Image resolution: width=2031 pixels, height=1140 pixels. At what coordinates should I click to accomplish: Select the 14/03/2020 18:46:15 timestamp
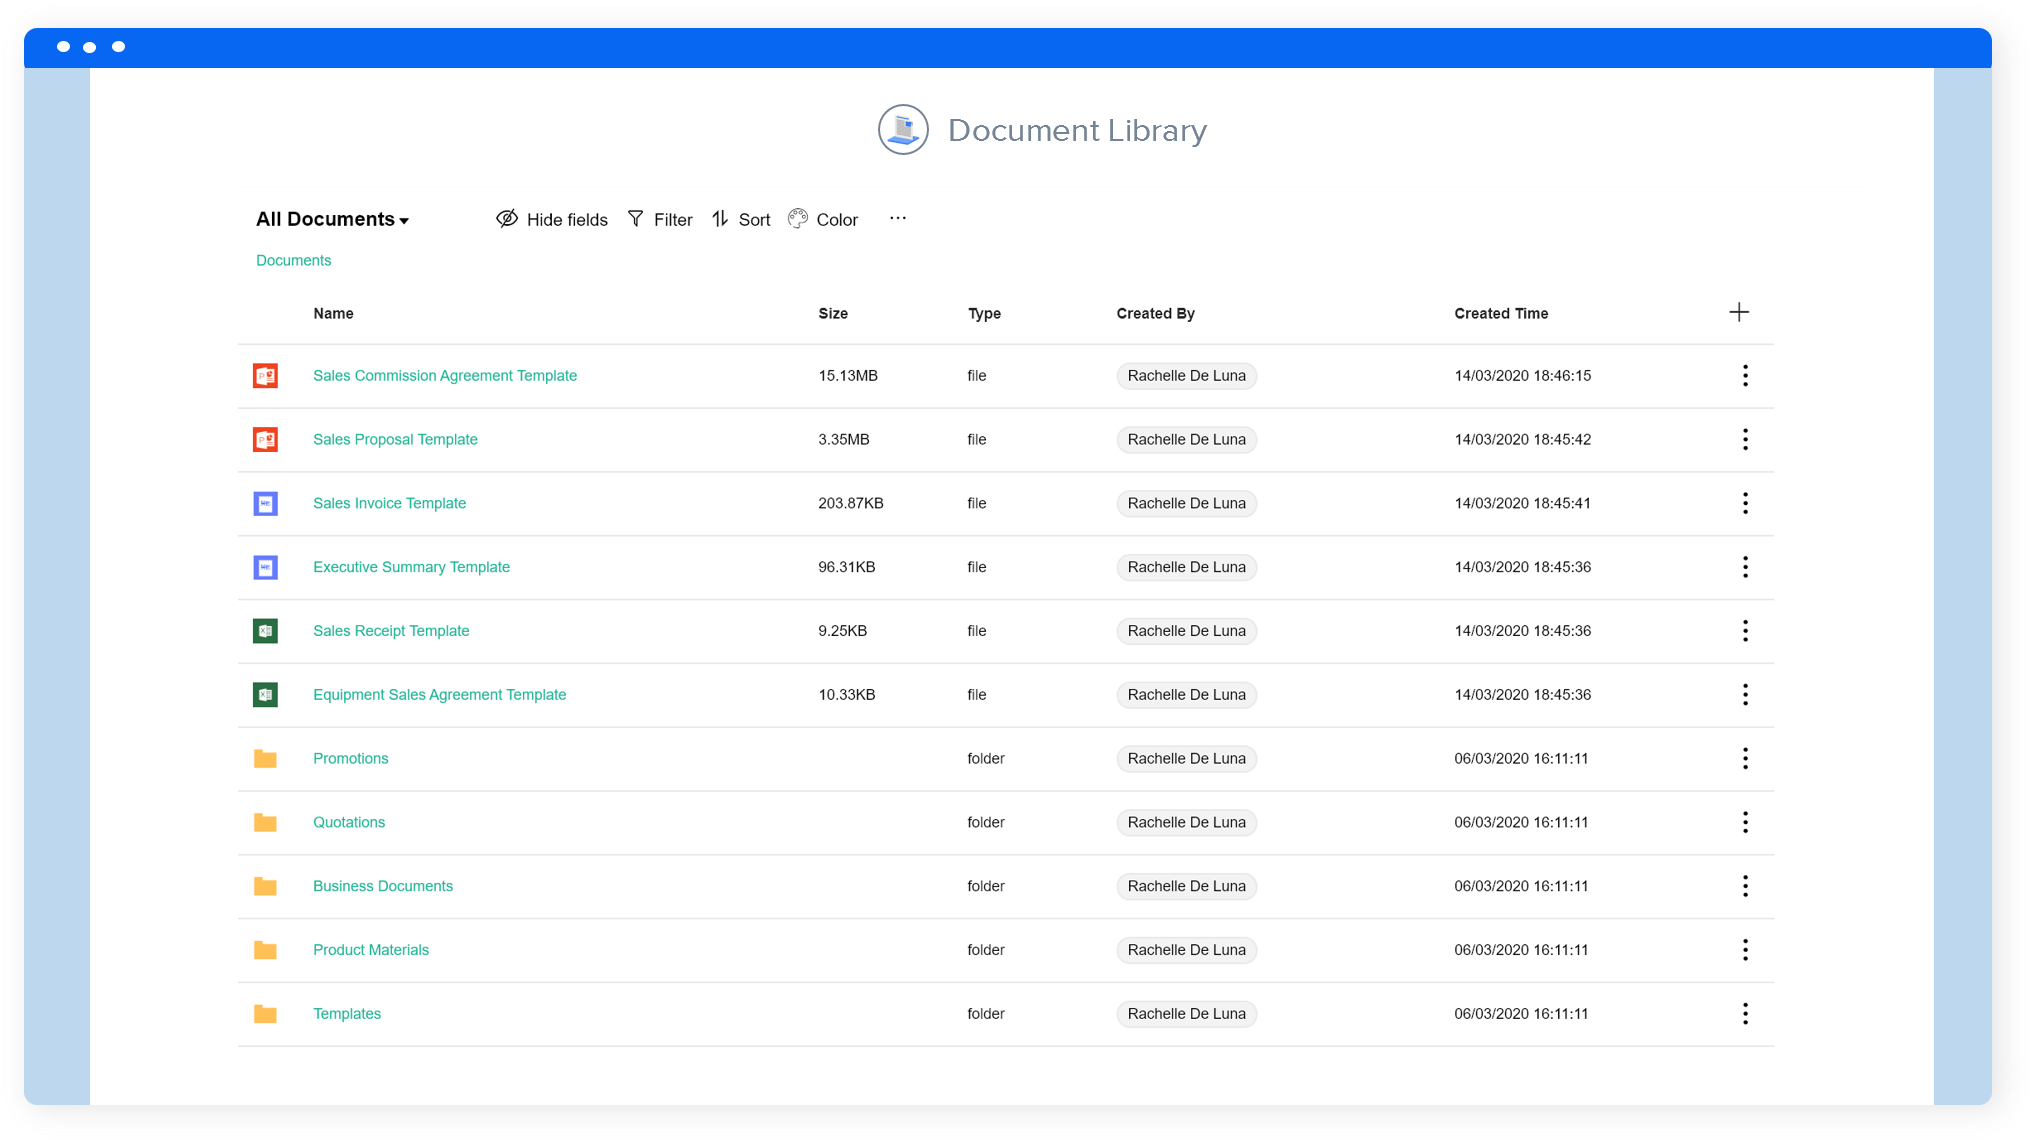(x=1522, y=376)
